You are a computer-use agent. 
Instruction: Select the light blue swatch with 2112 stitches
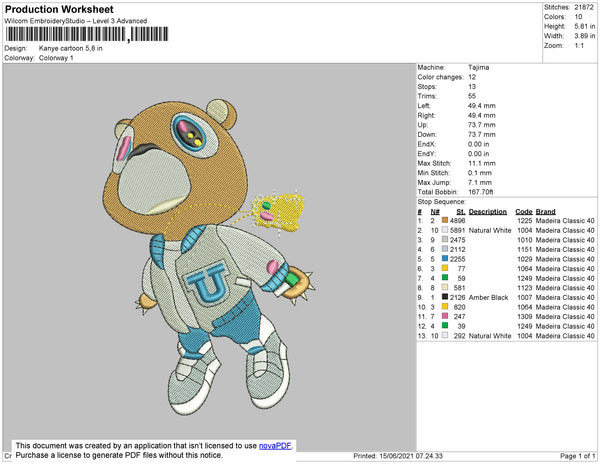pos(445,249)
